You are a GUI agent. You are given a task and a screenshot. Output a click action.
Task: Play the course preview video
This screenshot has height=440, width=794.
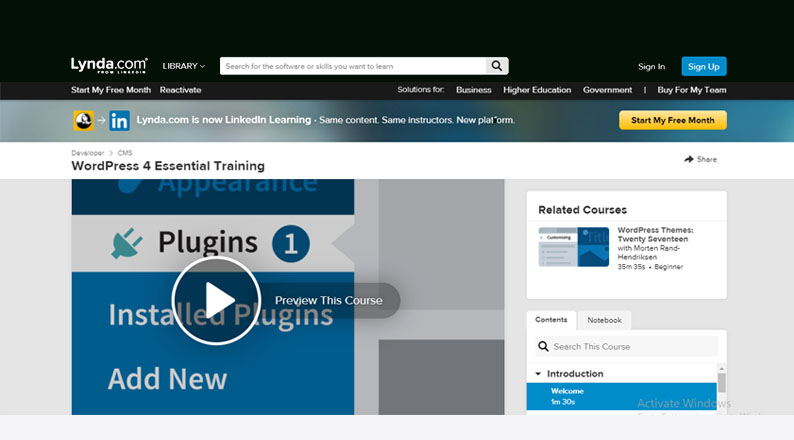216,300
